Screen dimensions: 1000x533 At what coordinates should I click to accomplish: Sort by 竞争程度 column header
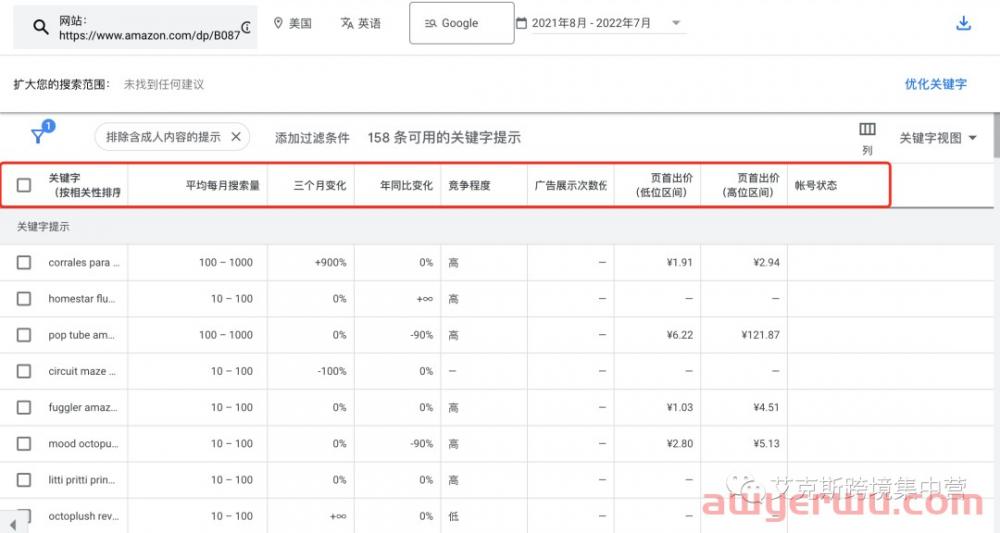[469, 185]
